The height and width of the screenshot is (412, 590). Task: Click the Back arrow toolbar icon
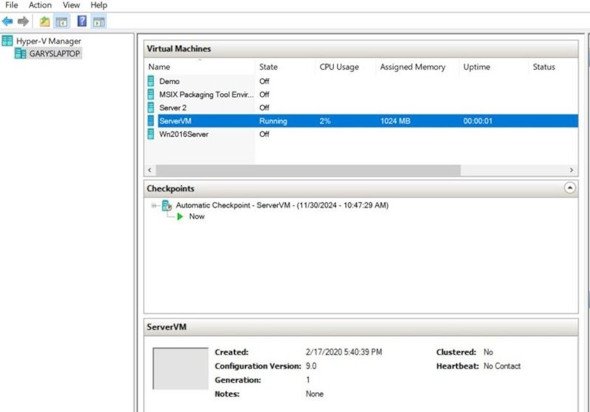[x=7, y=21]
